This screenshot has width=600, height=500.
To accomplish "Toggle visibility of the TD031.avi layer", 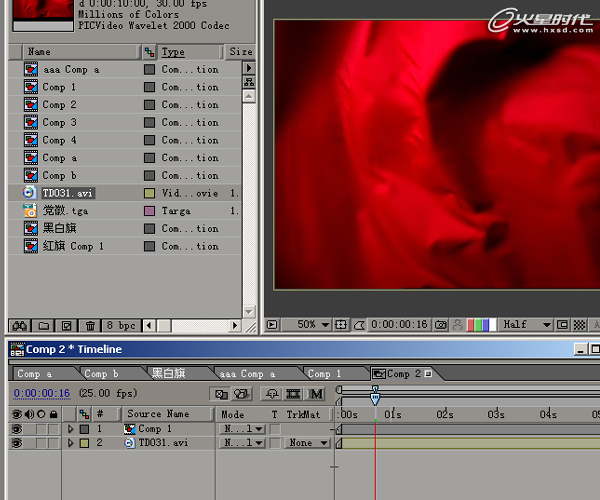I will (16, 443).
